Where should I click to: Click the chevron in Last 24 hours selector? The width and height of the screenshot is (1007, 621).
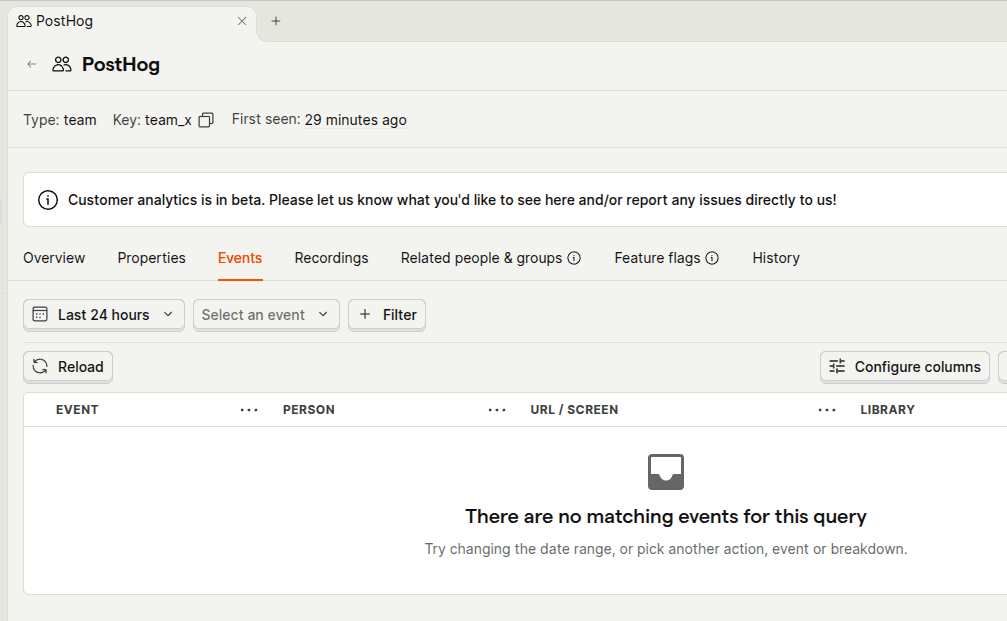click(x=168, y=314)
